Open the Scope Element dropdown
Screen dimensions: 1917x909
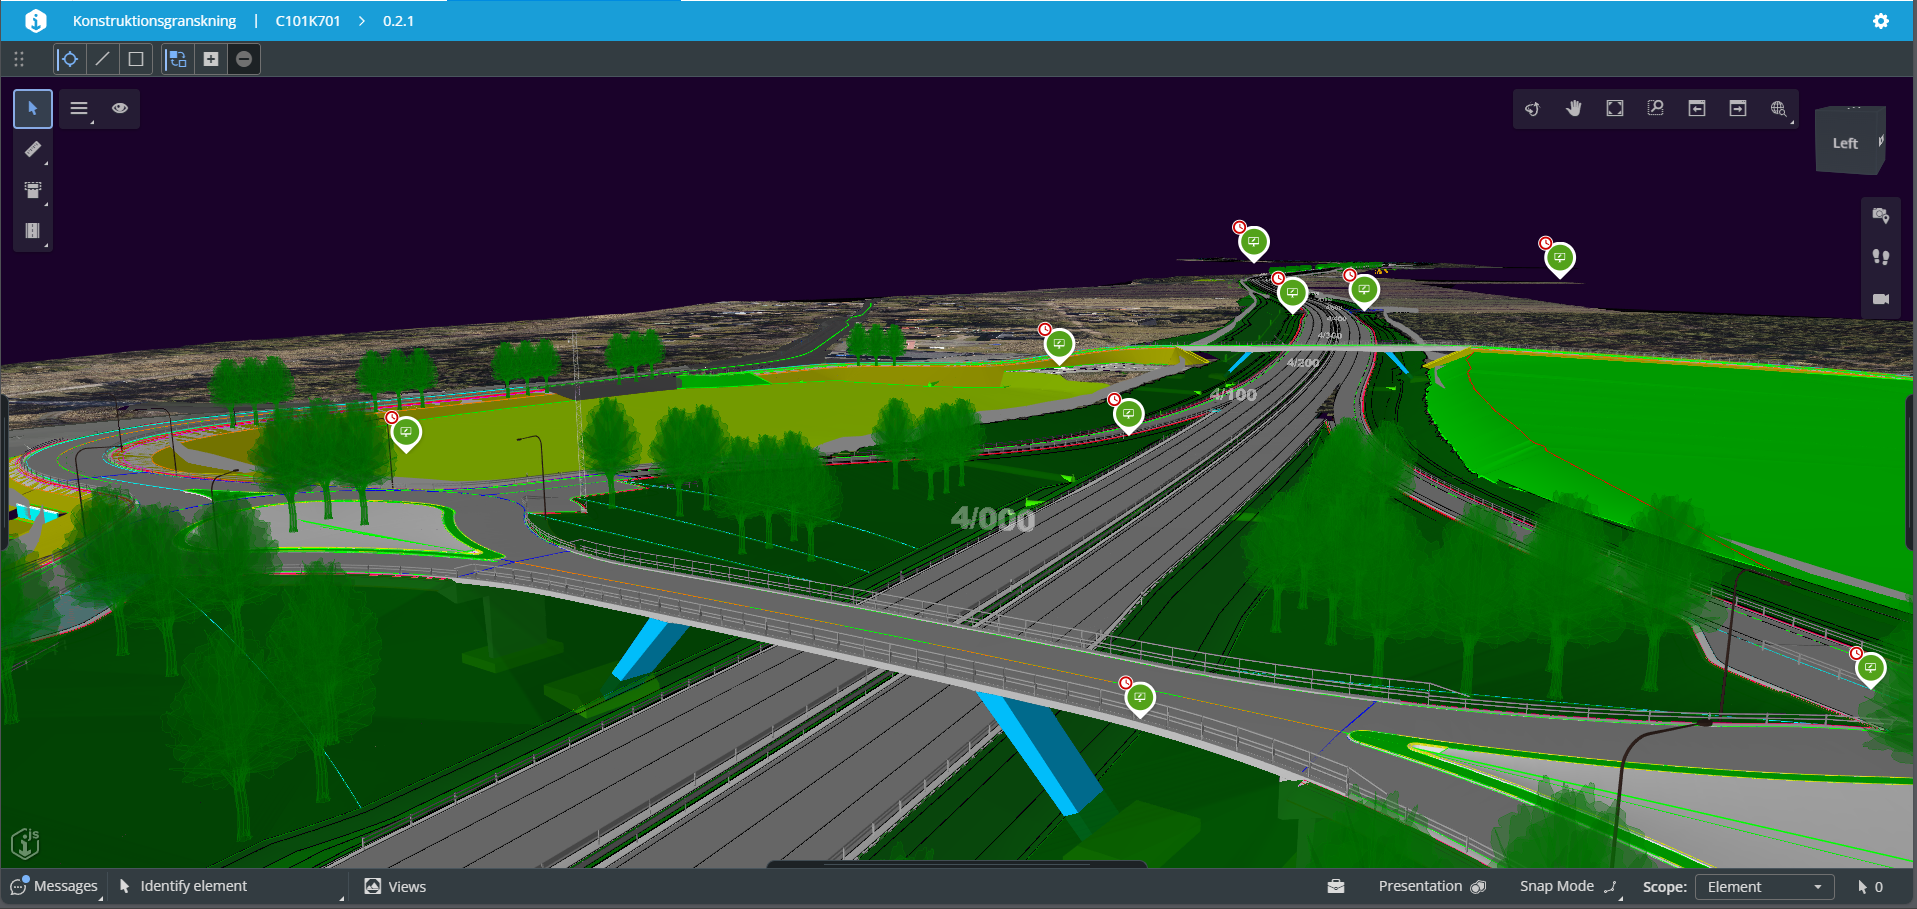[1764, 887]
